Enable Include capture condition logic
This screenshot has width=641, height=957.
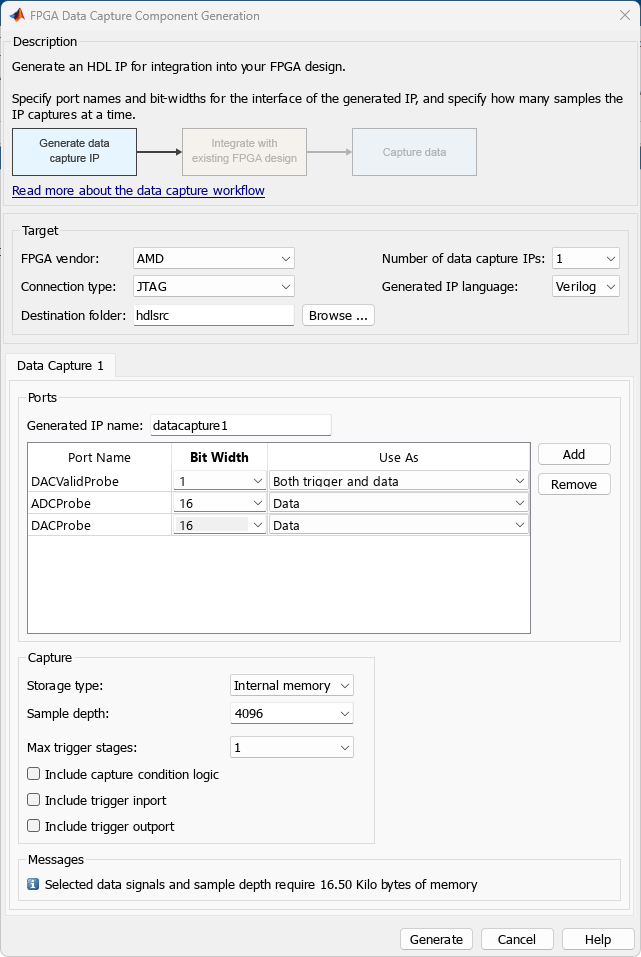point(34,774)
